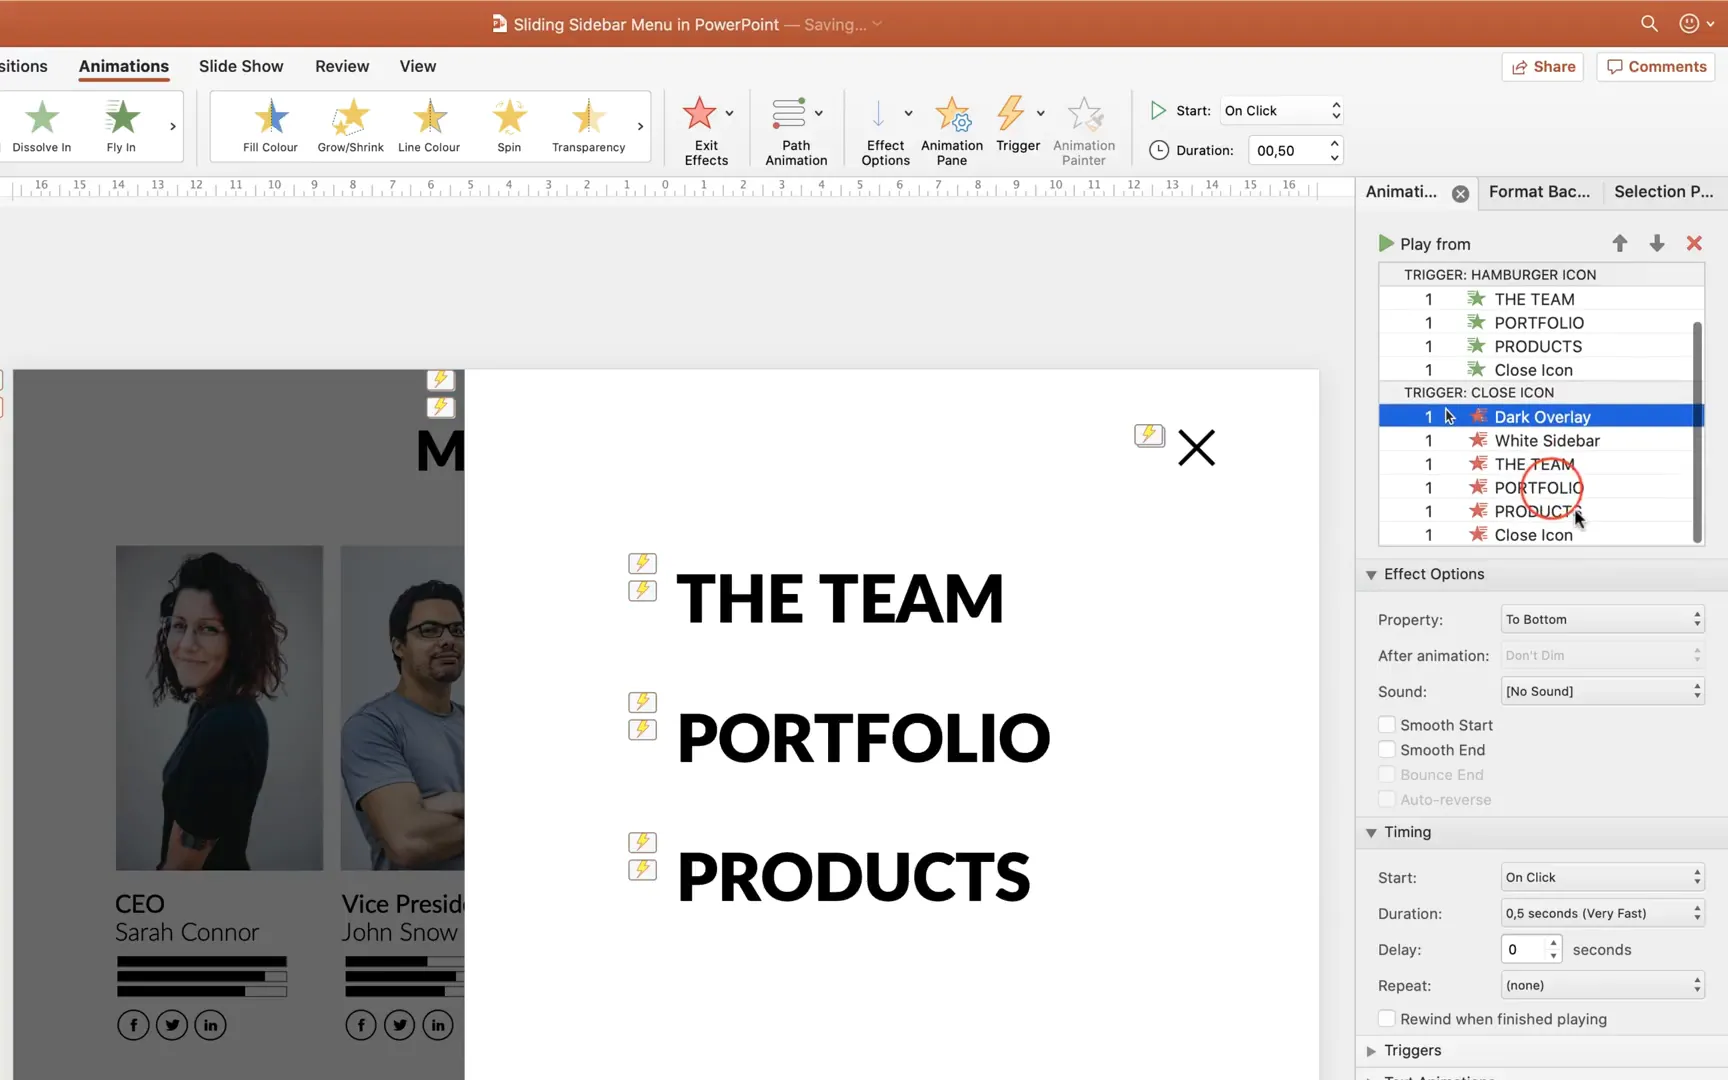Open the search magnifier in title bar
1728x1080 pixels.
pos(1649,23)
